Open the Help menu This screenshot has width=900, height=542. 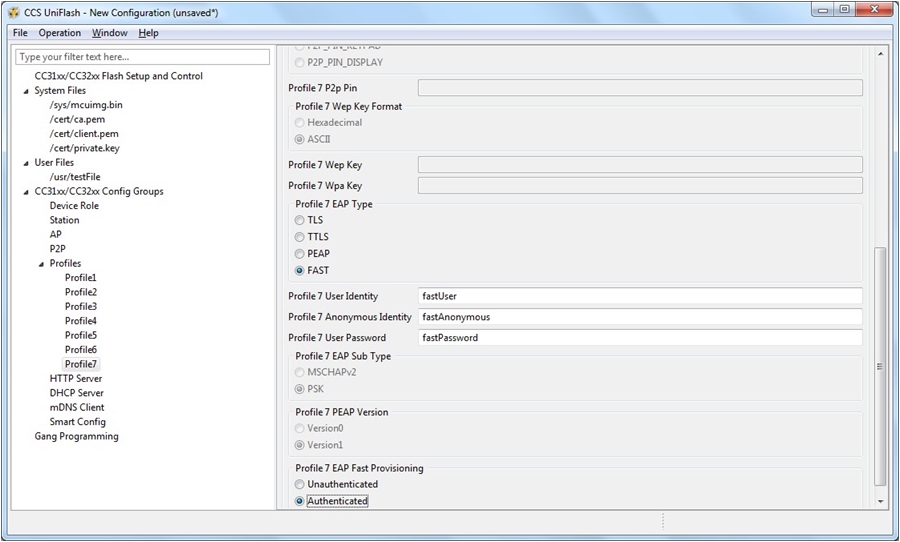point(148,33)
